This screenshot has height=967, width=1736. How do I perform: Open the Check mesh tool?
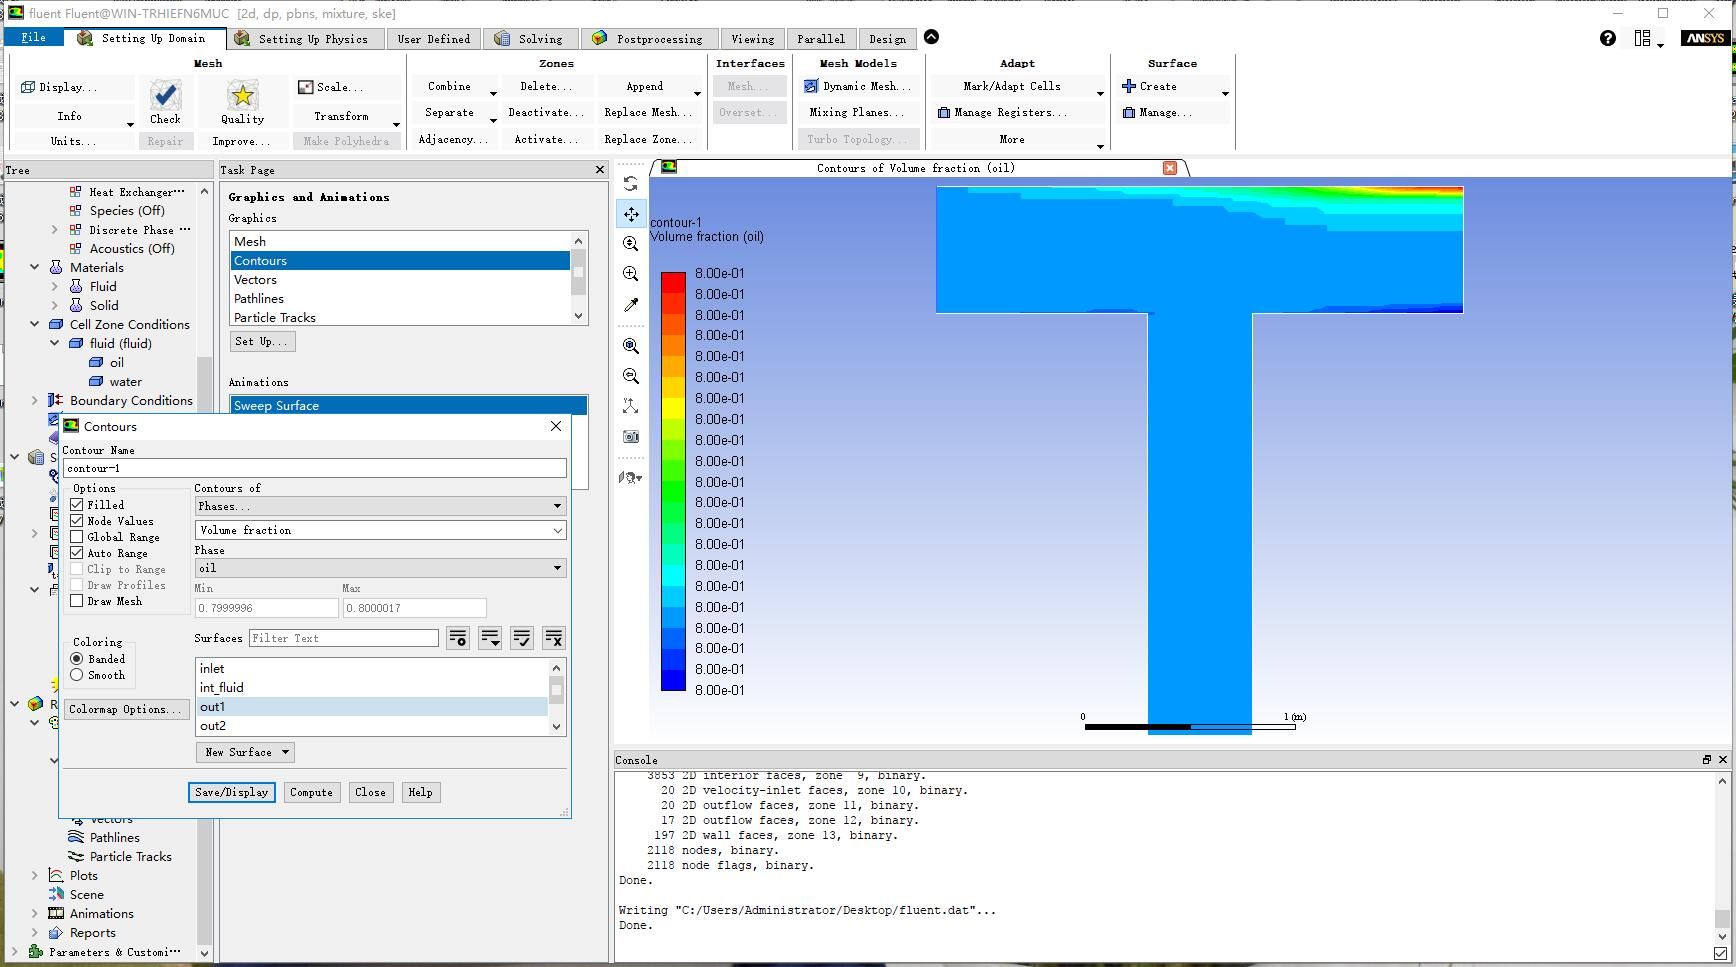(165, 103)
